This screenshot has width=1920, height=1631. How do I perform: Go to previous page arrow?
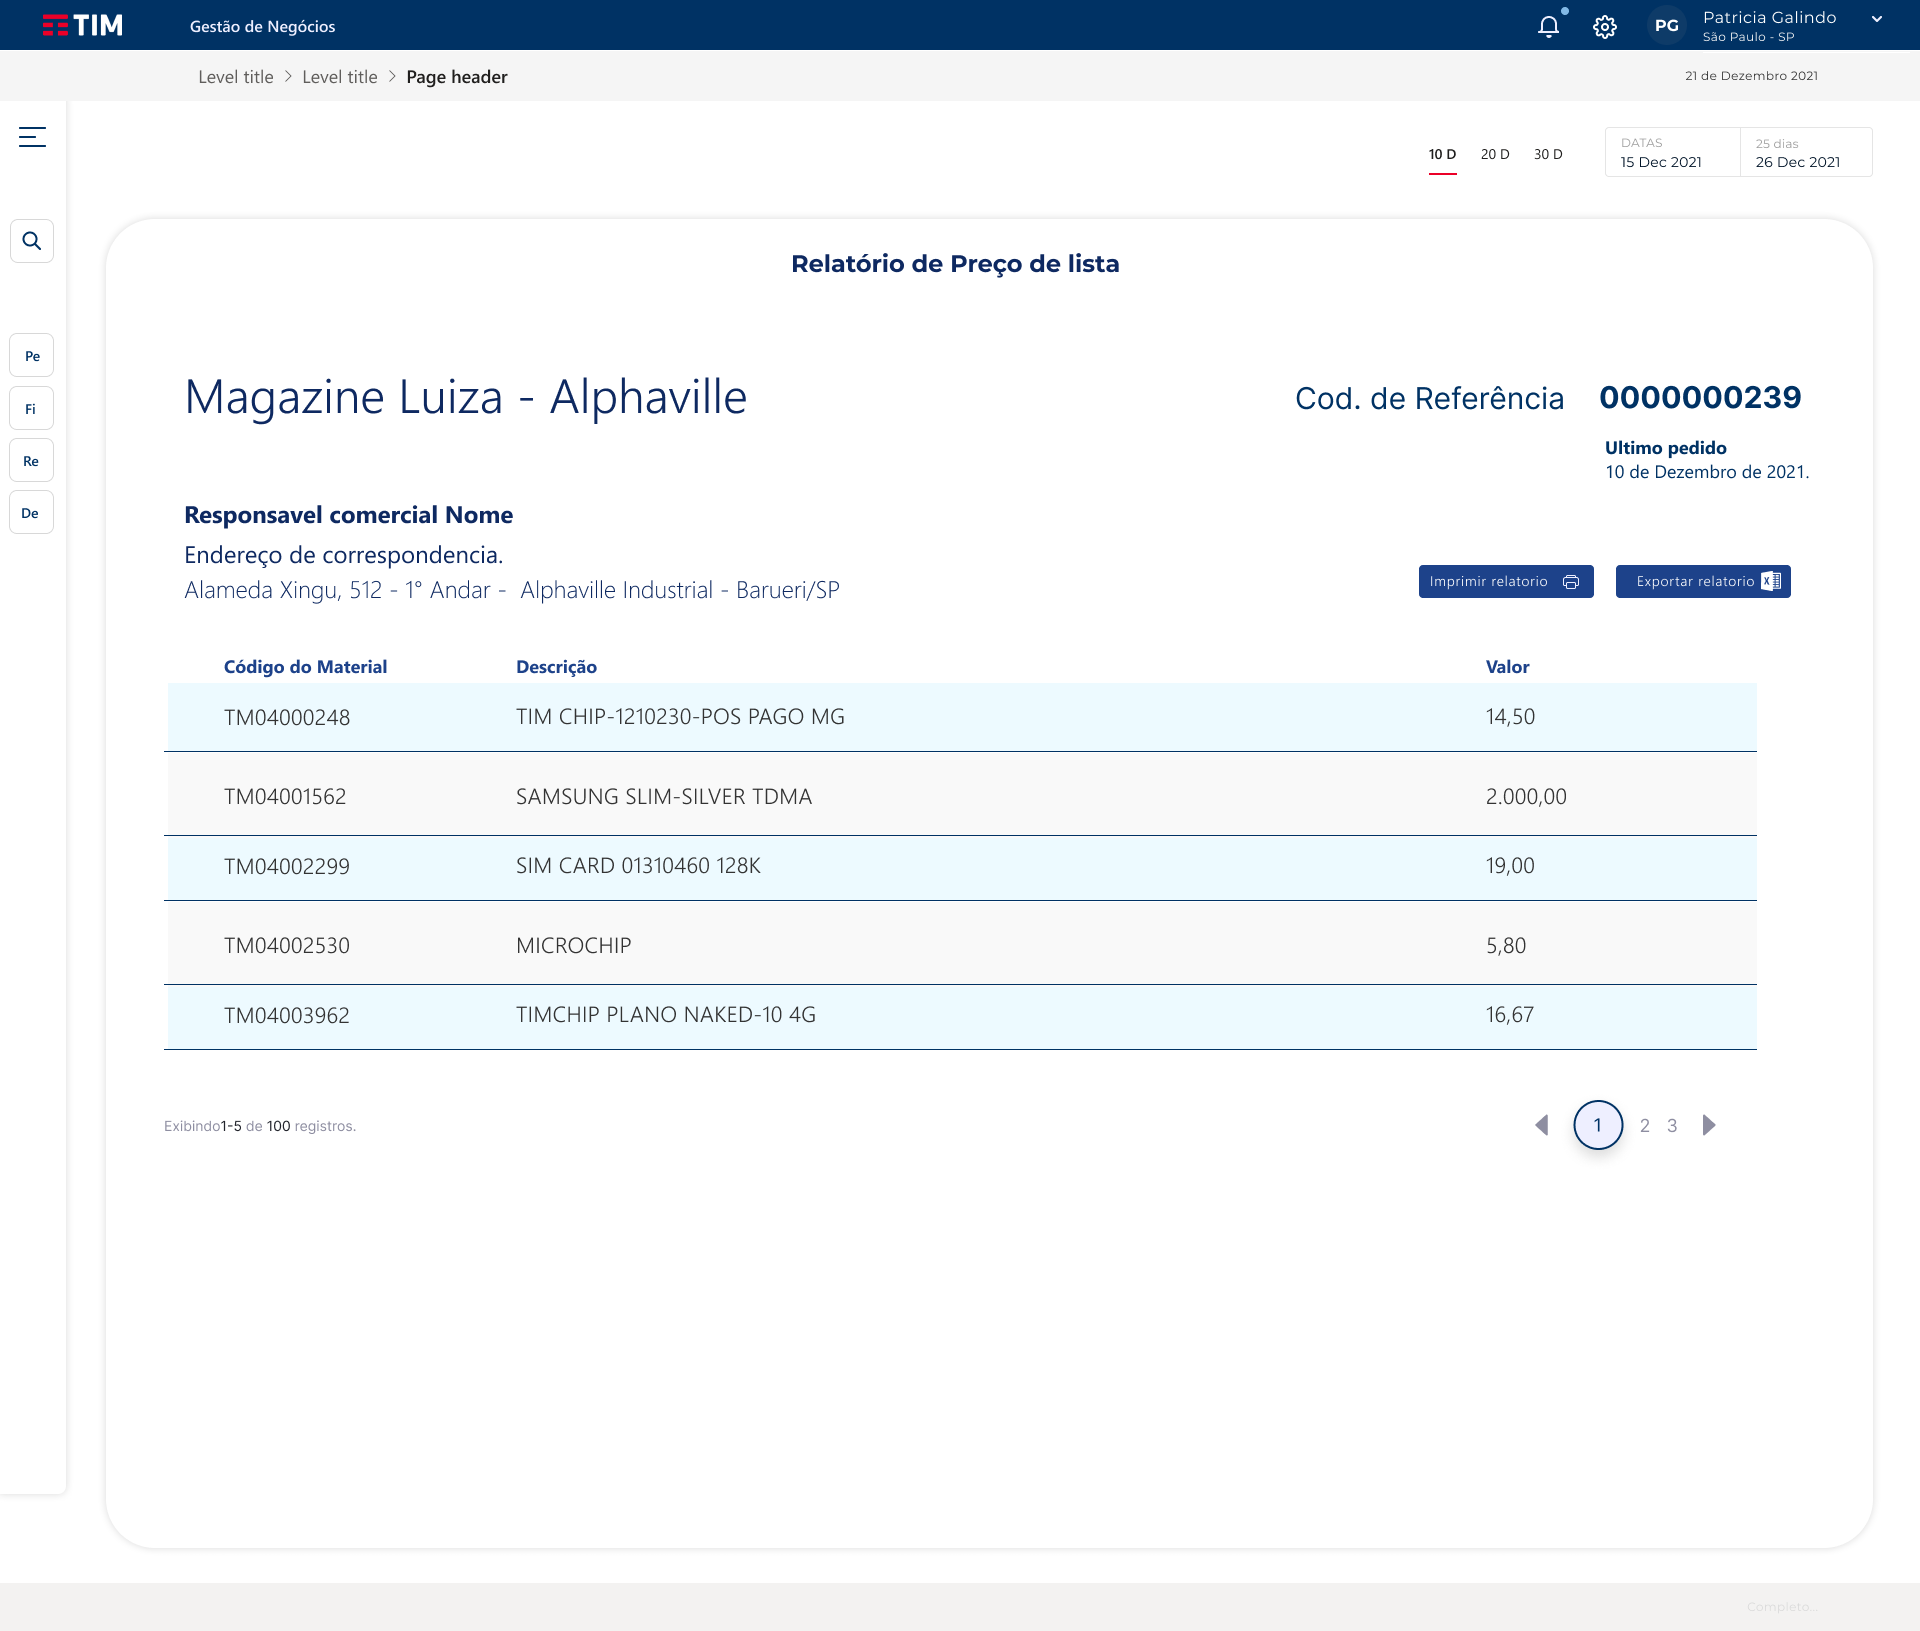click(1542, 1126)
